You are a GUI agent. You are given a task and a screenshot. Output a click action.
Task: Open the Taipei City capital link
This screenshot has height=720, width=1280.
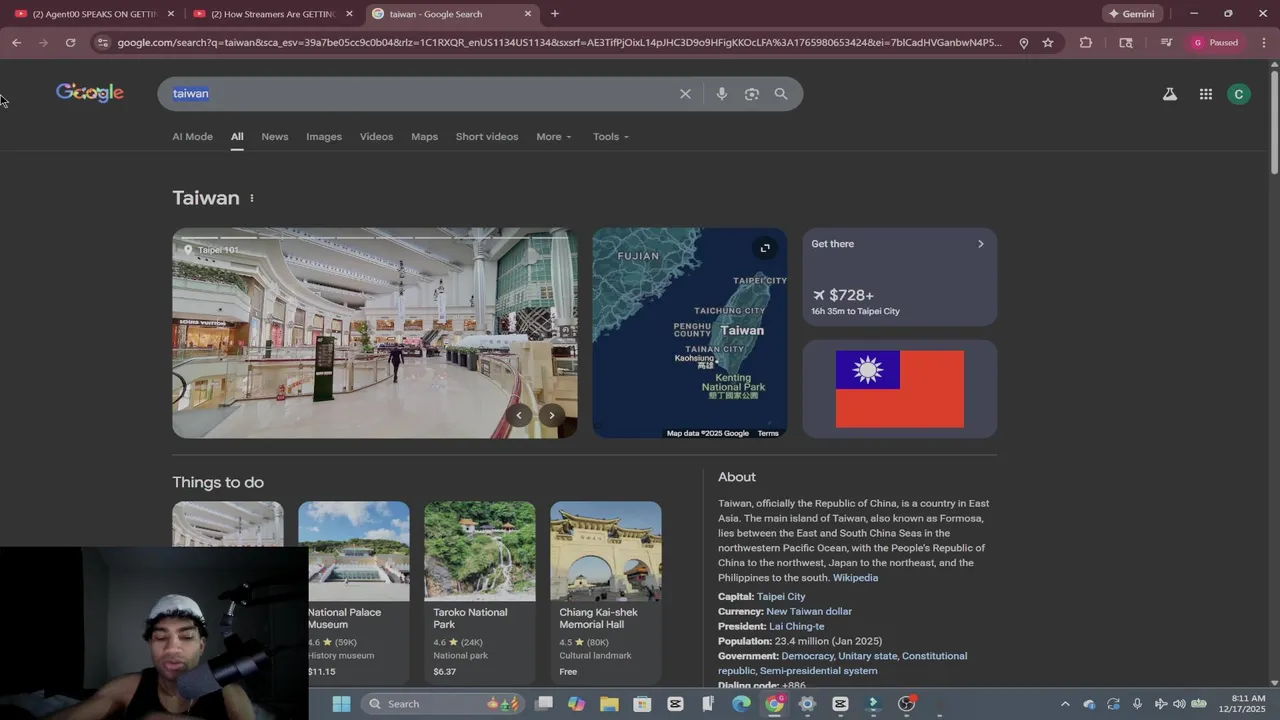781,597
